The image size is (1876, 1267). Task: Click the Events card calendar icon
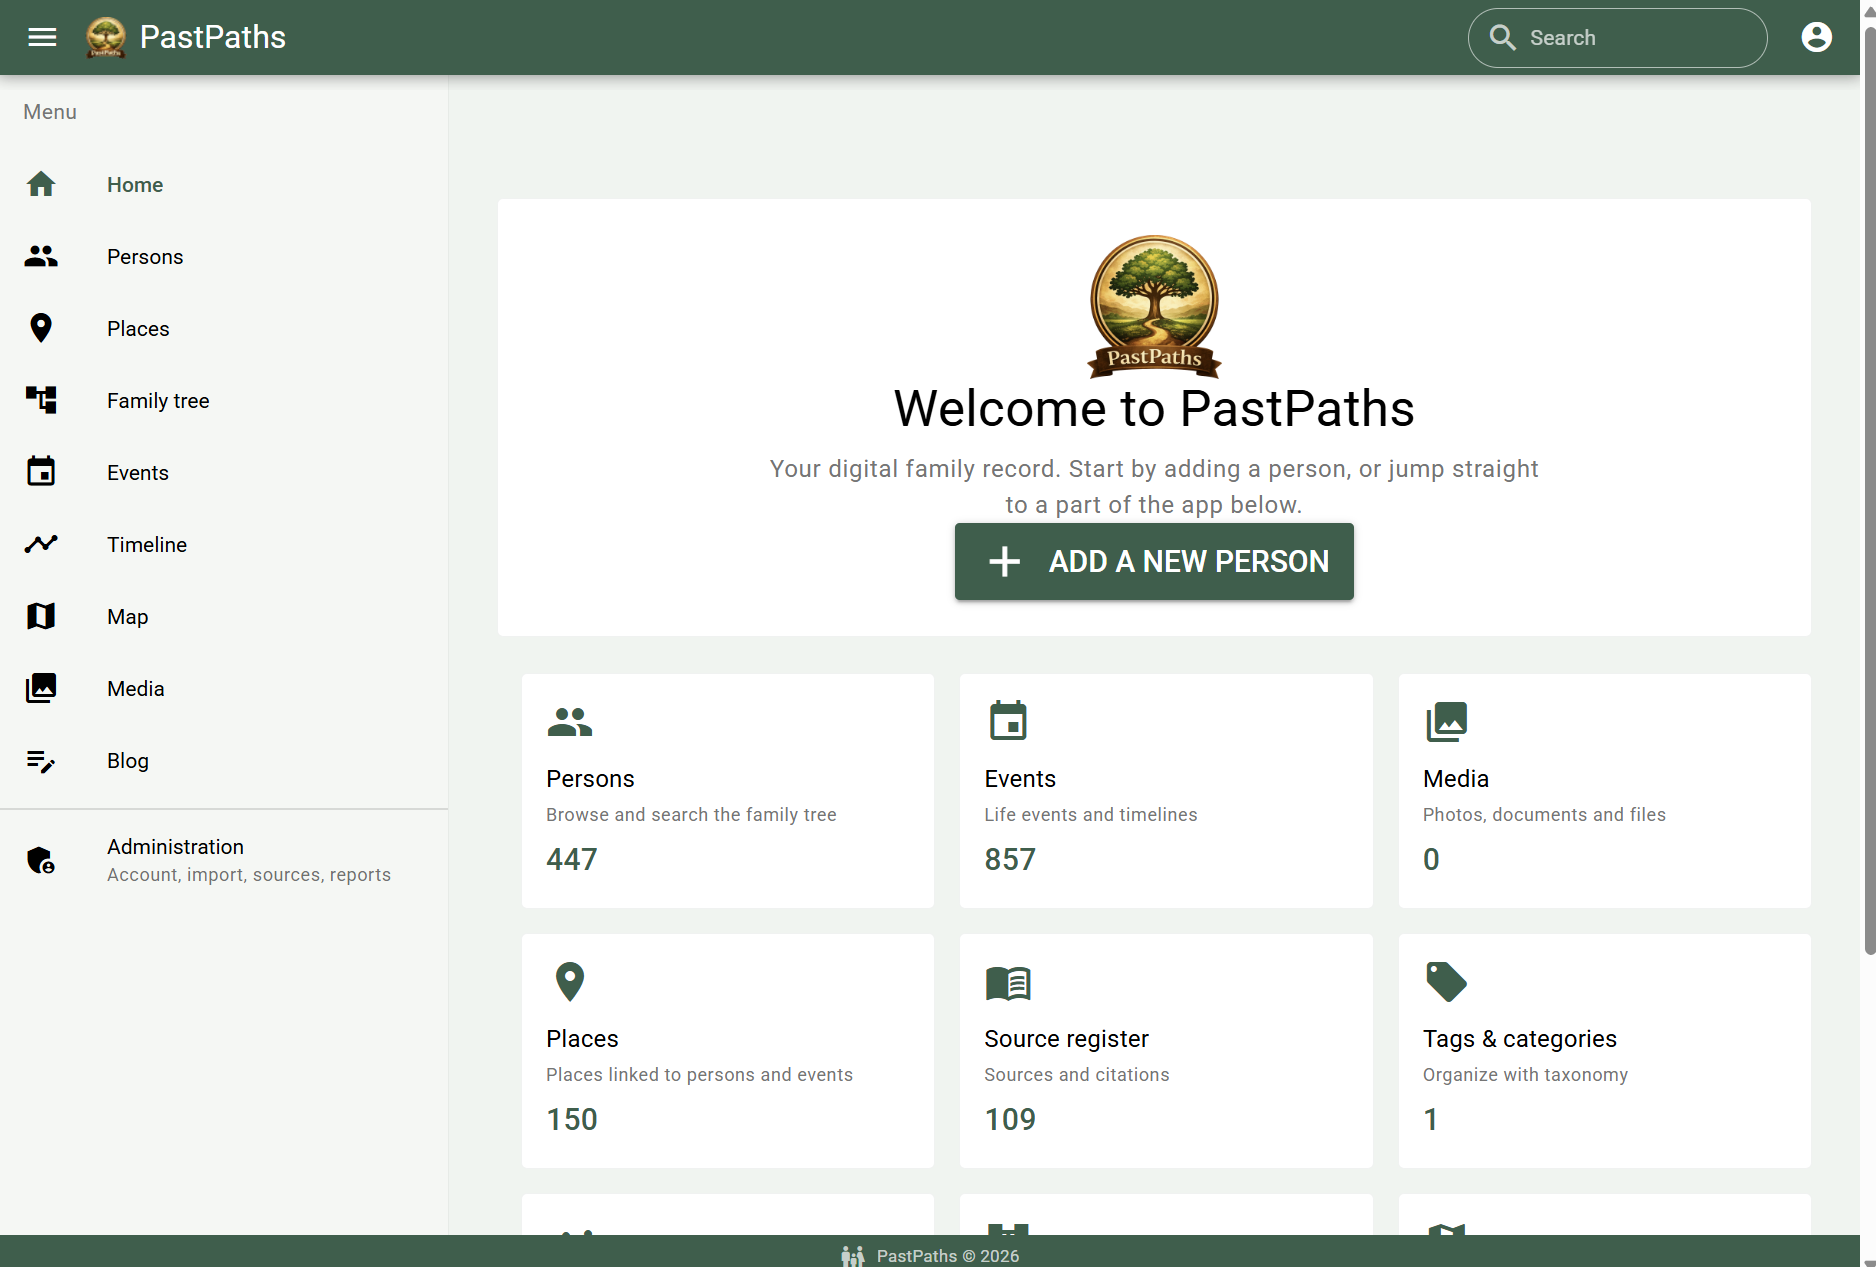(x=1008, y=720)
